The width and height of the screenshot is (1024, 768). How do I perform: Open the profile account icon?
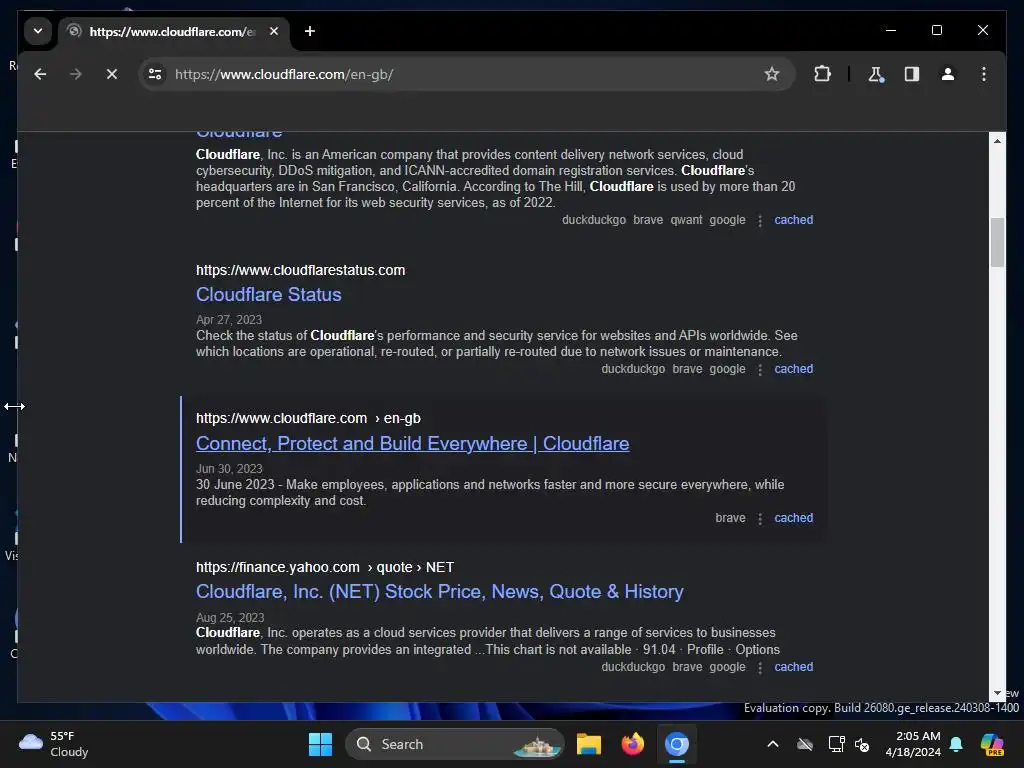(x=948, y=74)
